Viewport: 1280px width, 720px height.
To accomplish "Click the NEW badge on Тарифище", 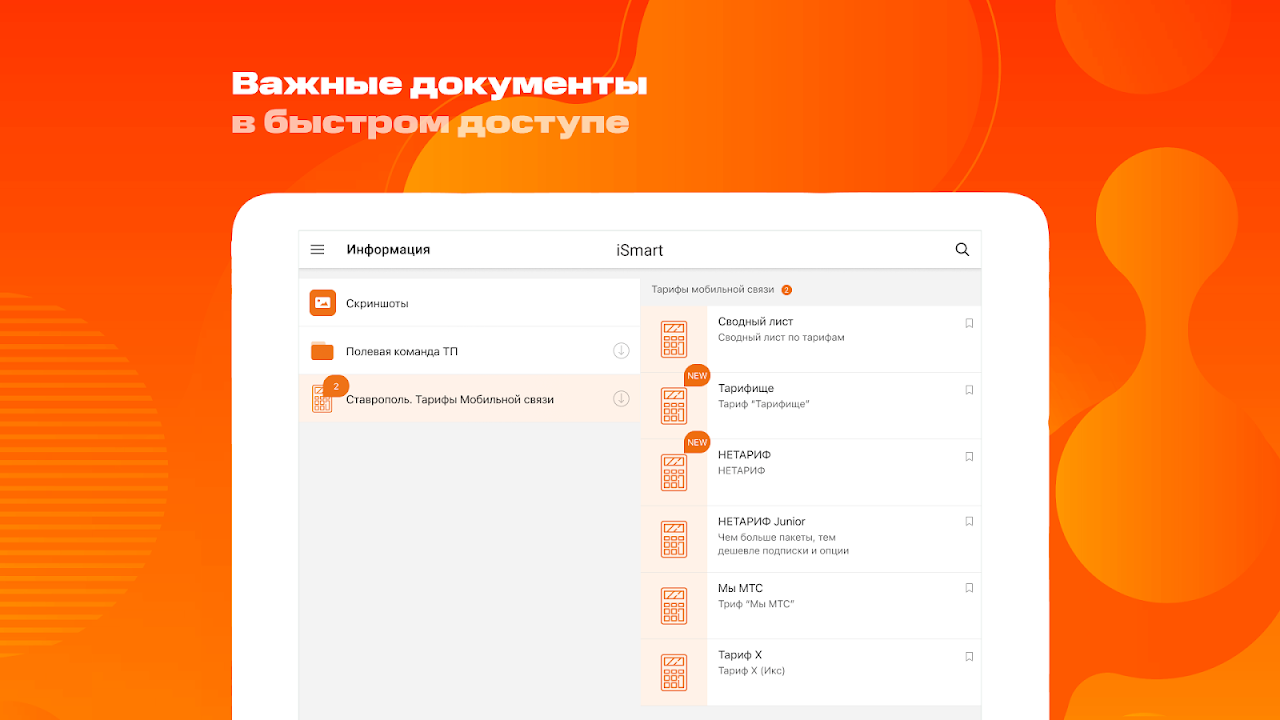I will click(x=697, y=376).
